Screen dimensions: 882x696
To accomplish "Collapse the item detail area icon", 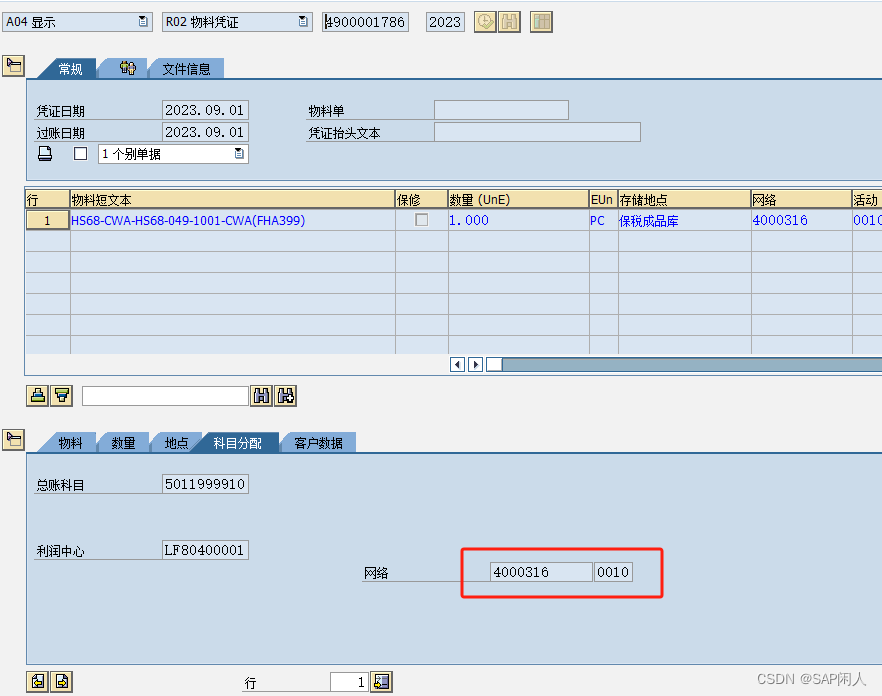I will point(14,439).
